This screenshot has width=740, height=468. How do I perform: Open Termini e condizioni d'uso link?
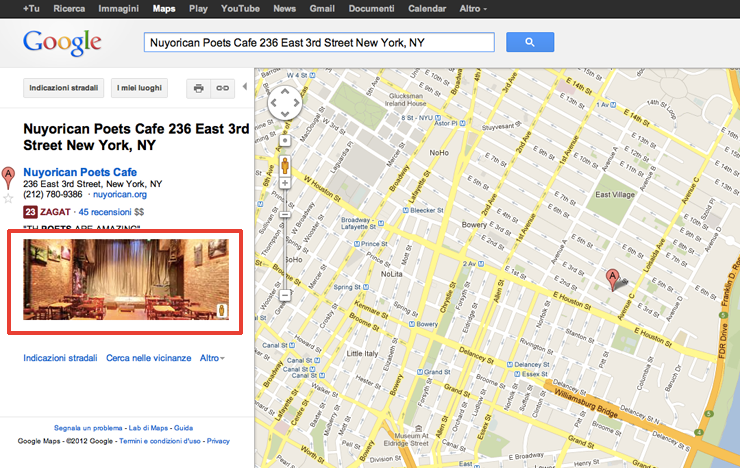click(160, 441)
